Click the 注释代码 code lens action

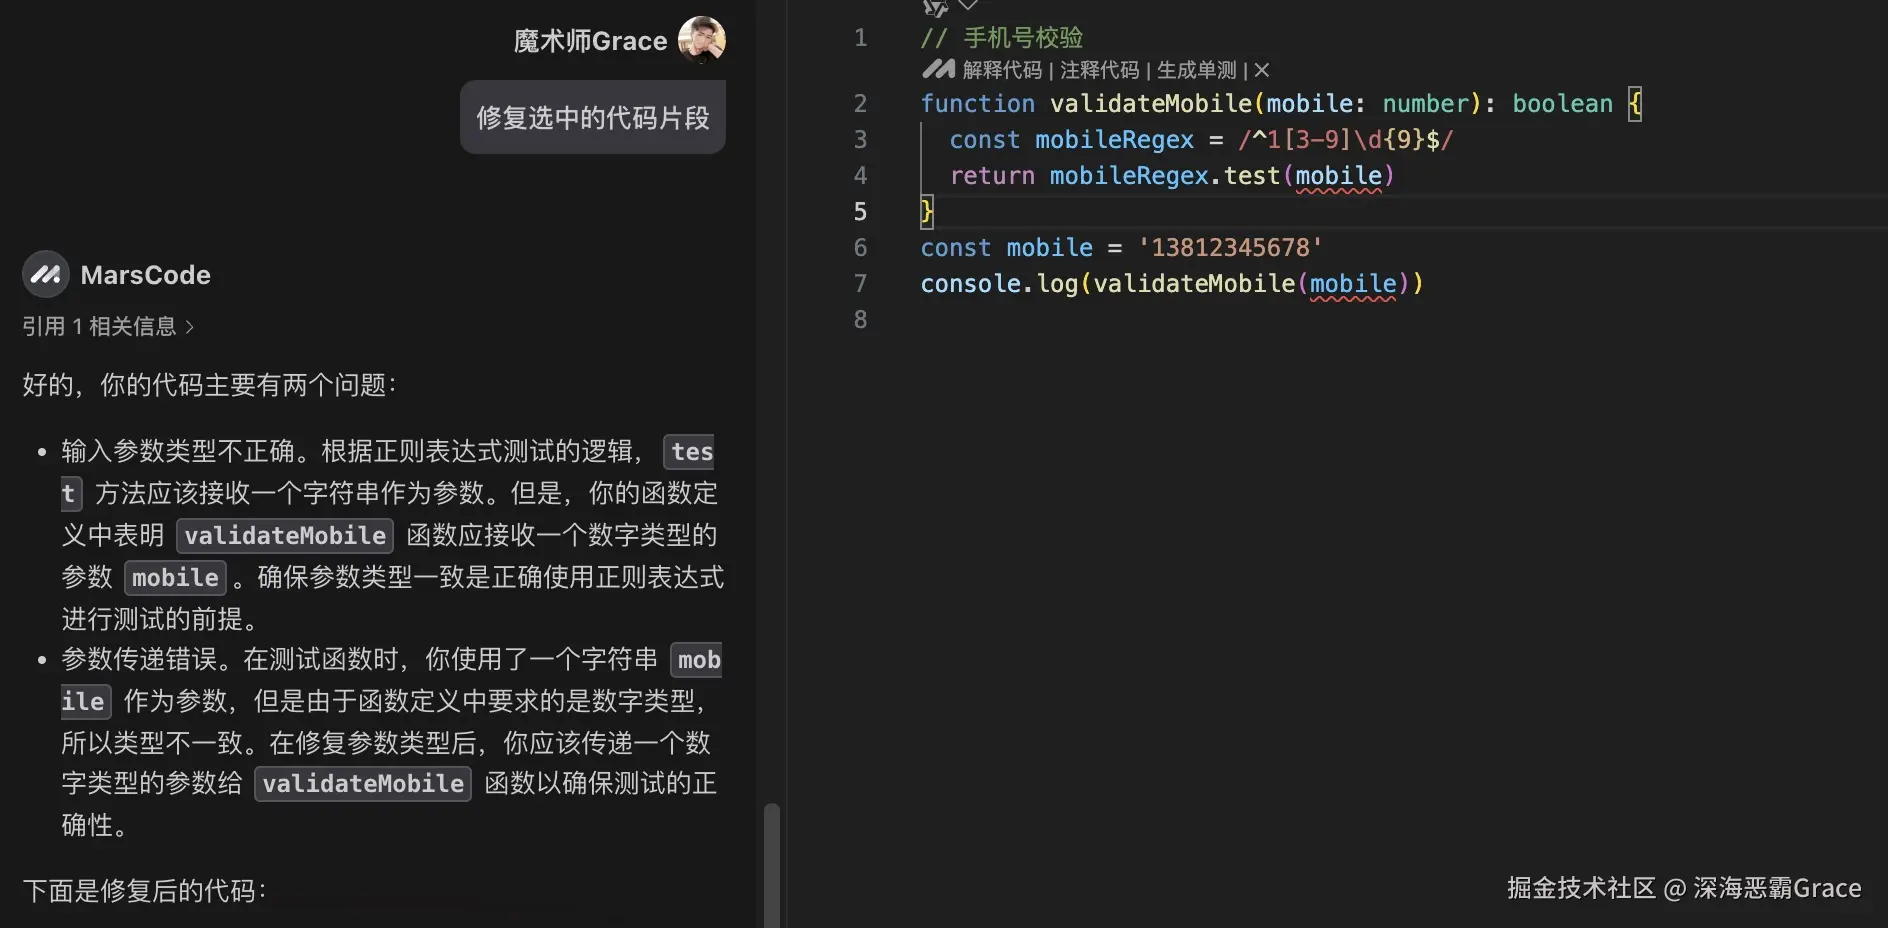pos(1099,70)
